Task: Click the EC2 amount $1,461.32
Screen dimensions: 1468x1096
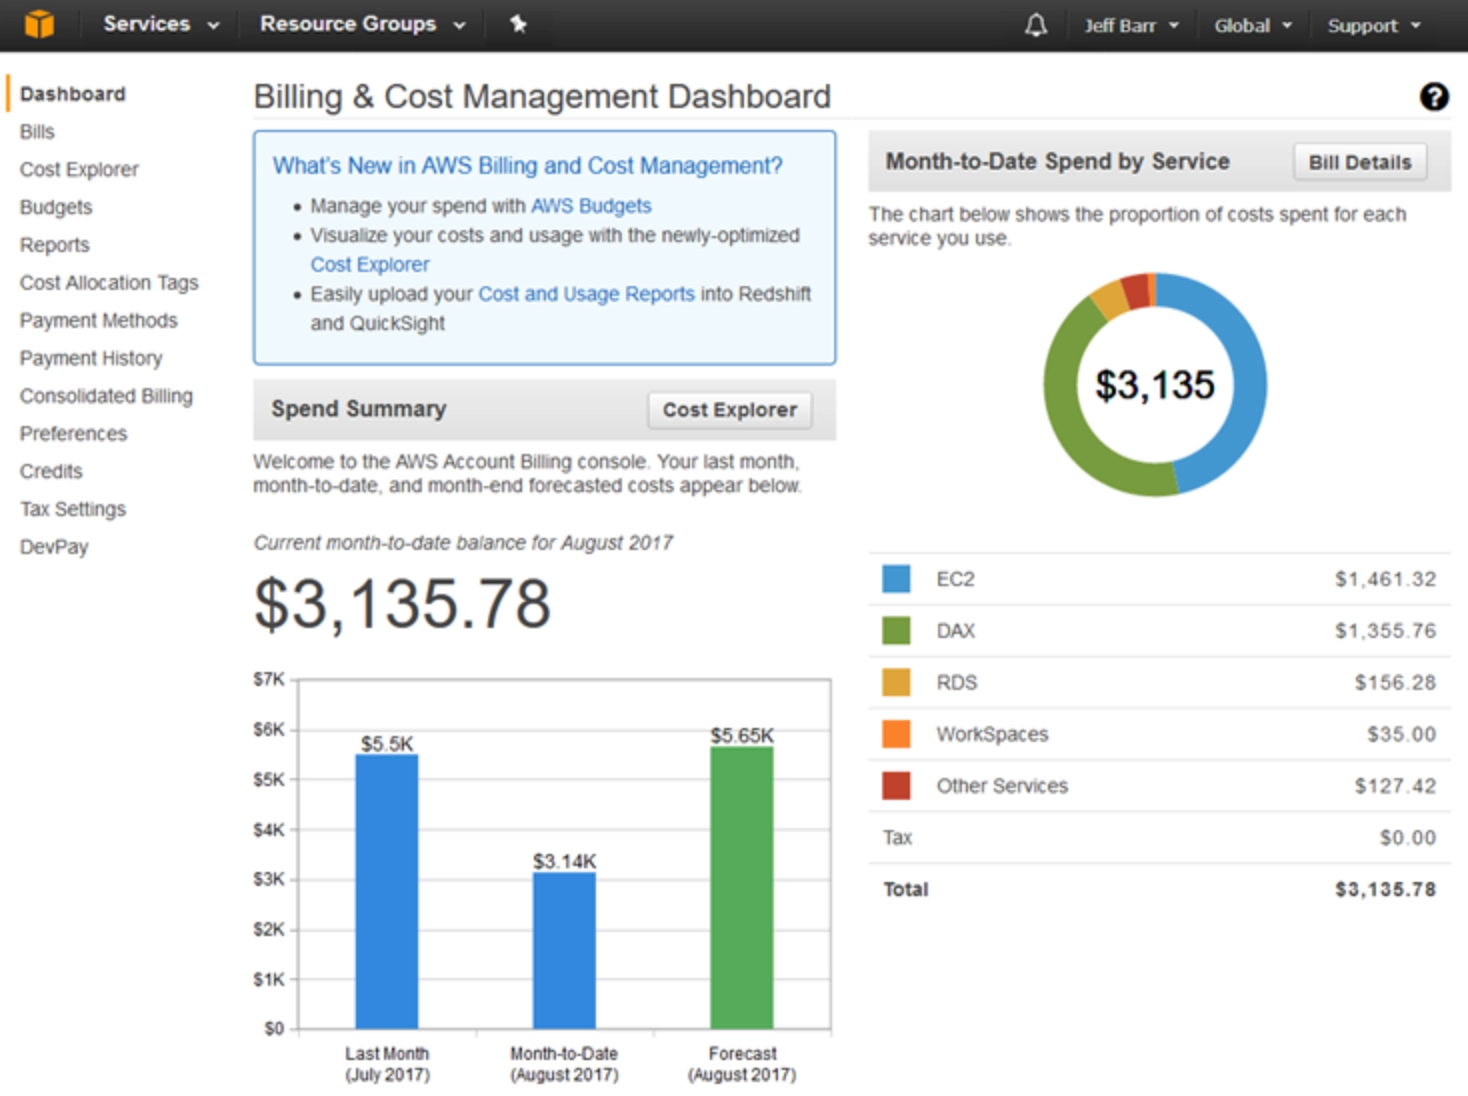Action: [1385, 579]
